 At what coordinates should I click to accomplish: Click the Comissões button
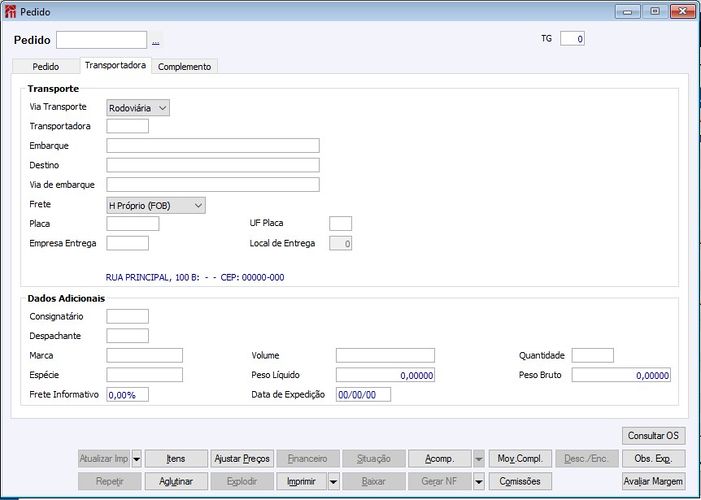click(520, 482)
